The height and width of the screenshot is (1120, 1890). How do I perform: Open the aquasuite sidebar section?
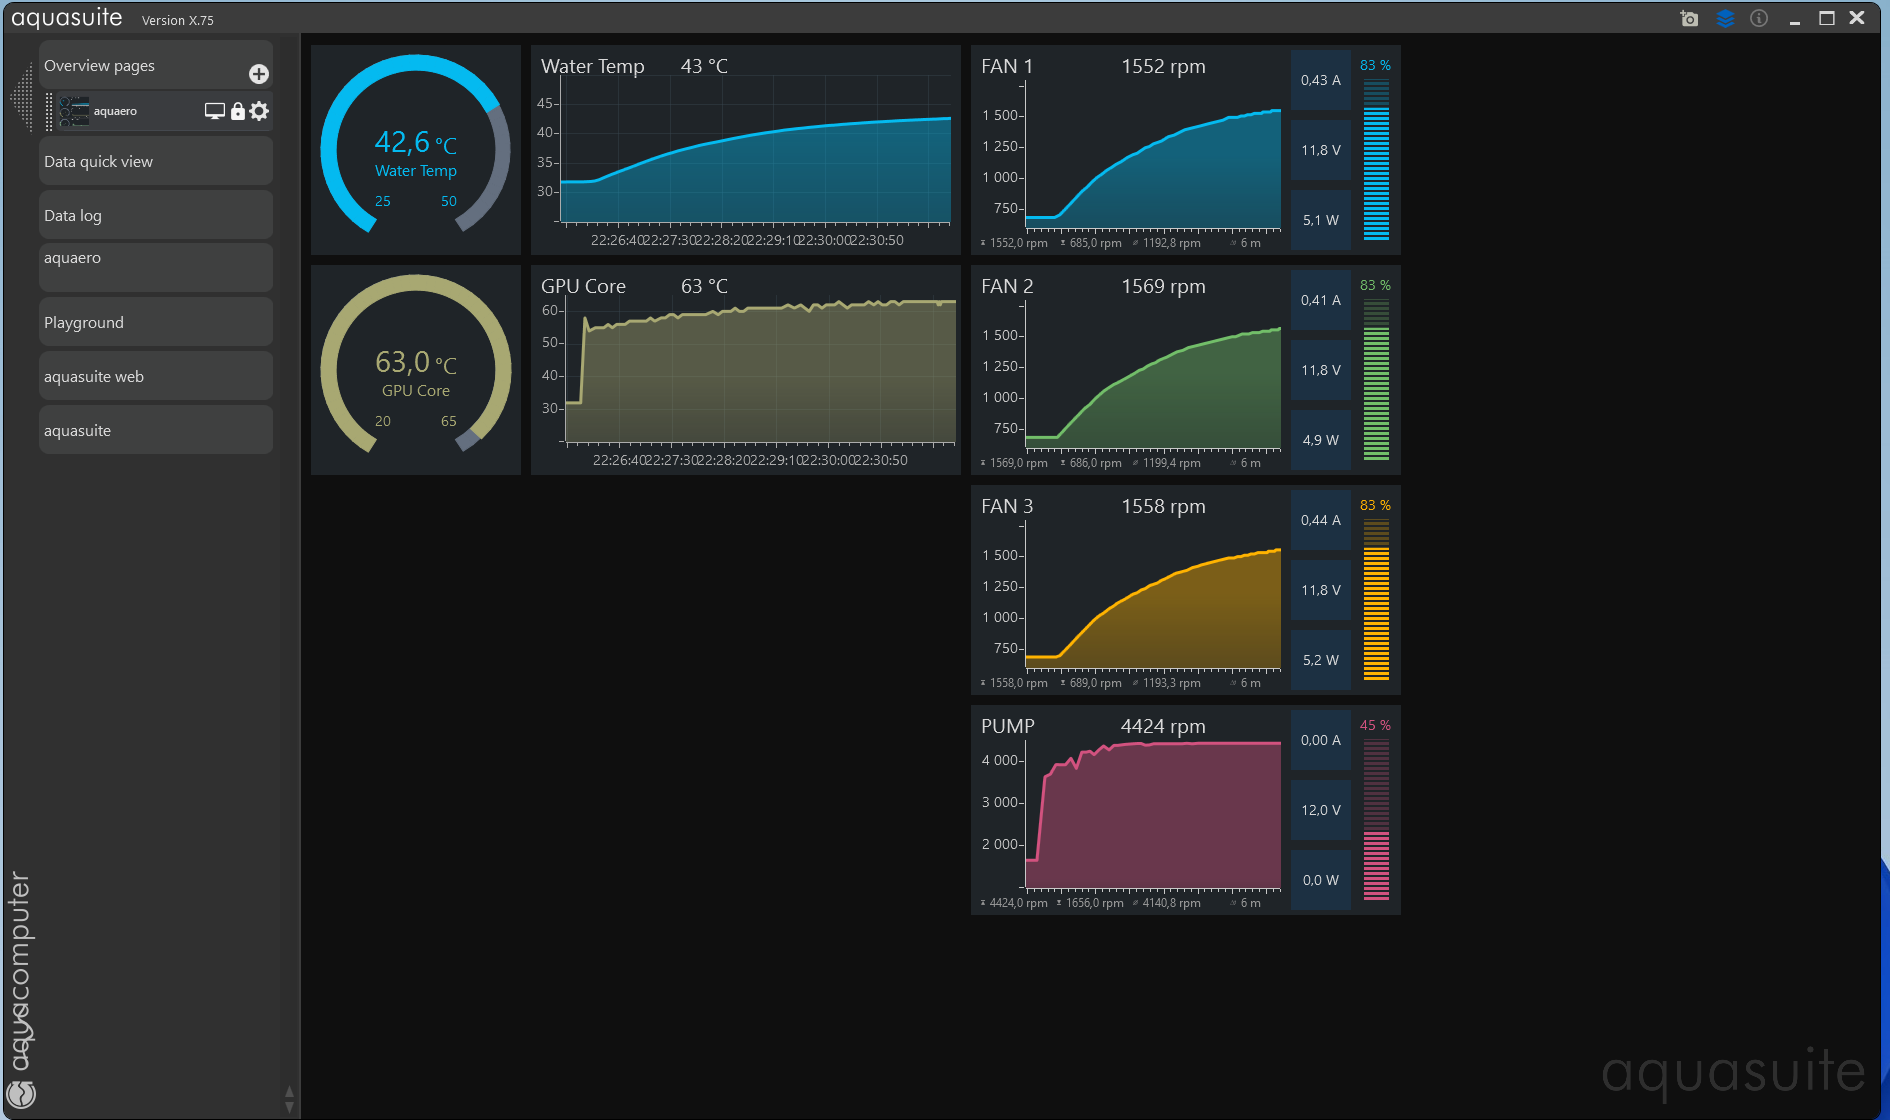[x=156, y=430]
